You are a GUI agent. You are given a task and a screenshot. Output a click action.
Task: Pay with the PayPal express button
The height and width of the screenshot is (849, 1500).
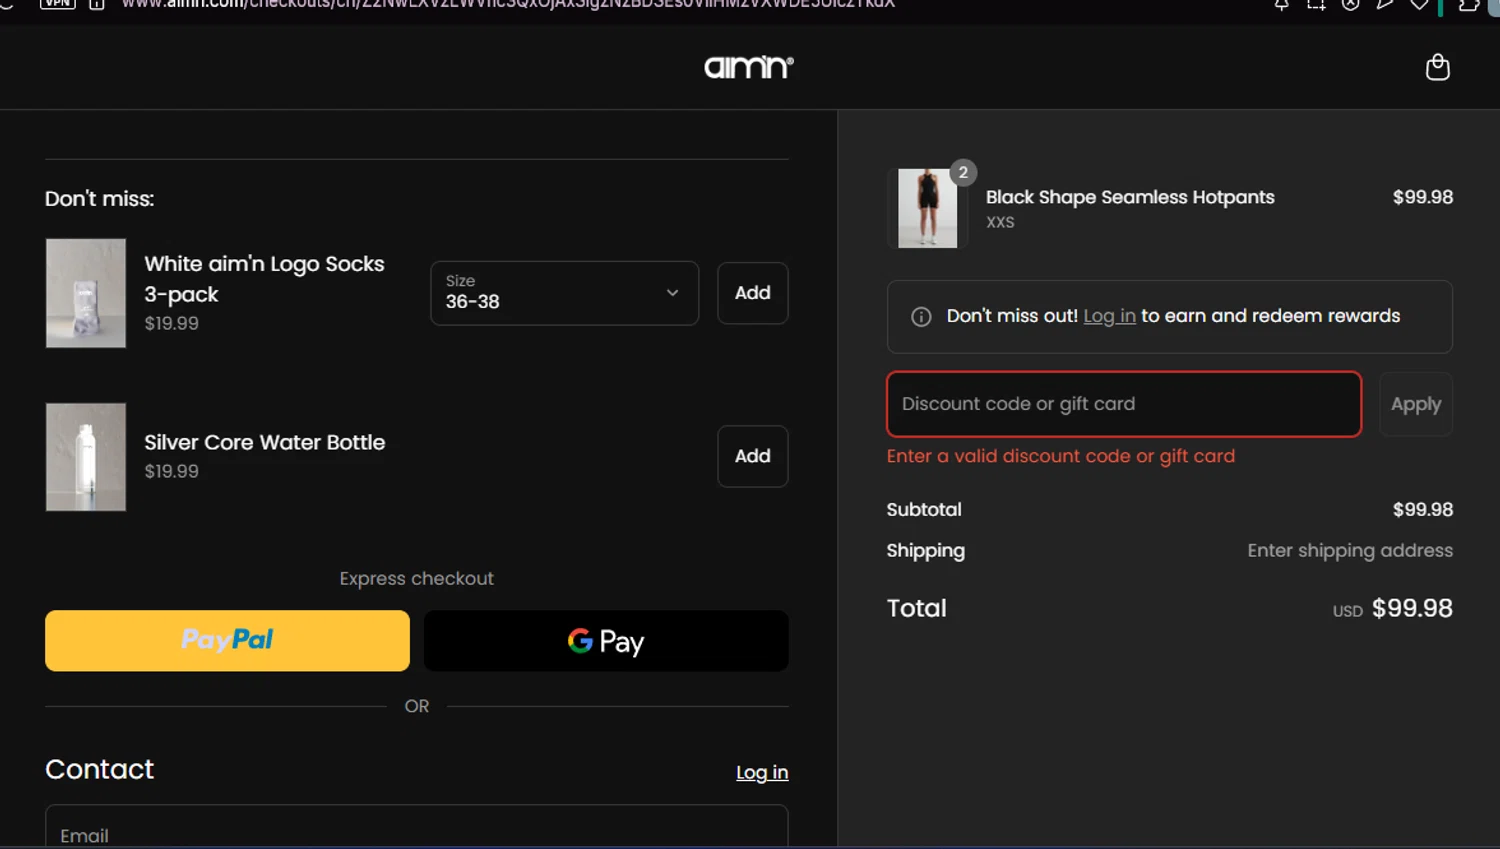click(227, 640)
